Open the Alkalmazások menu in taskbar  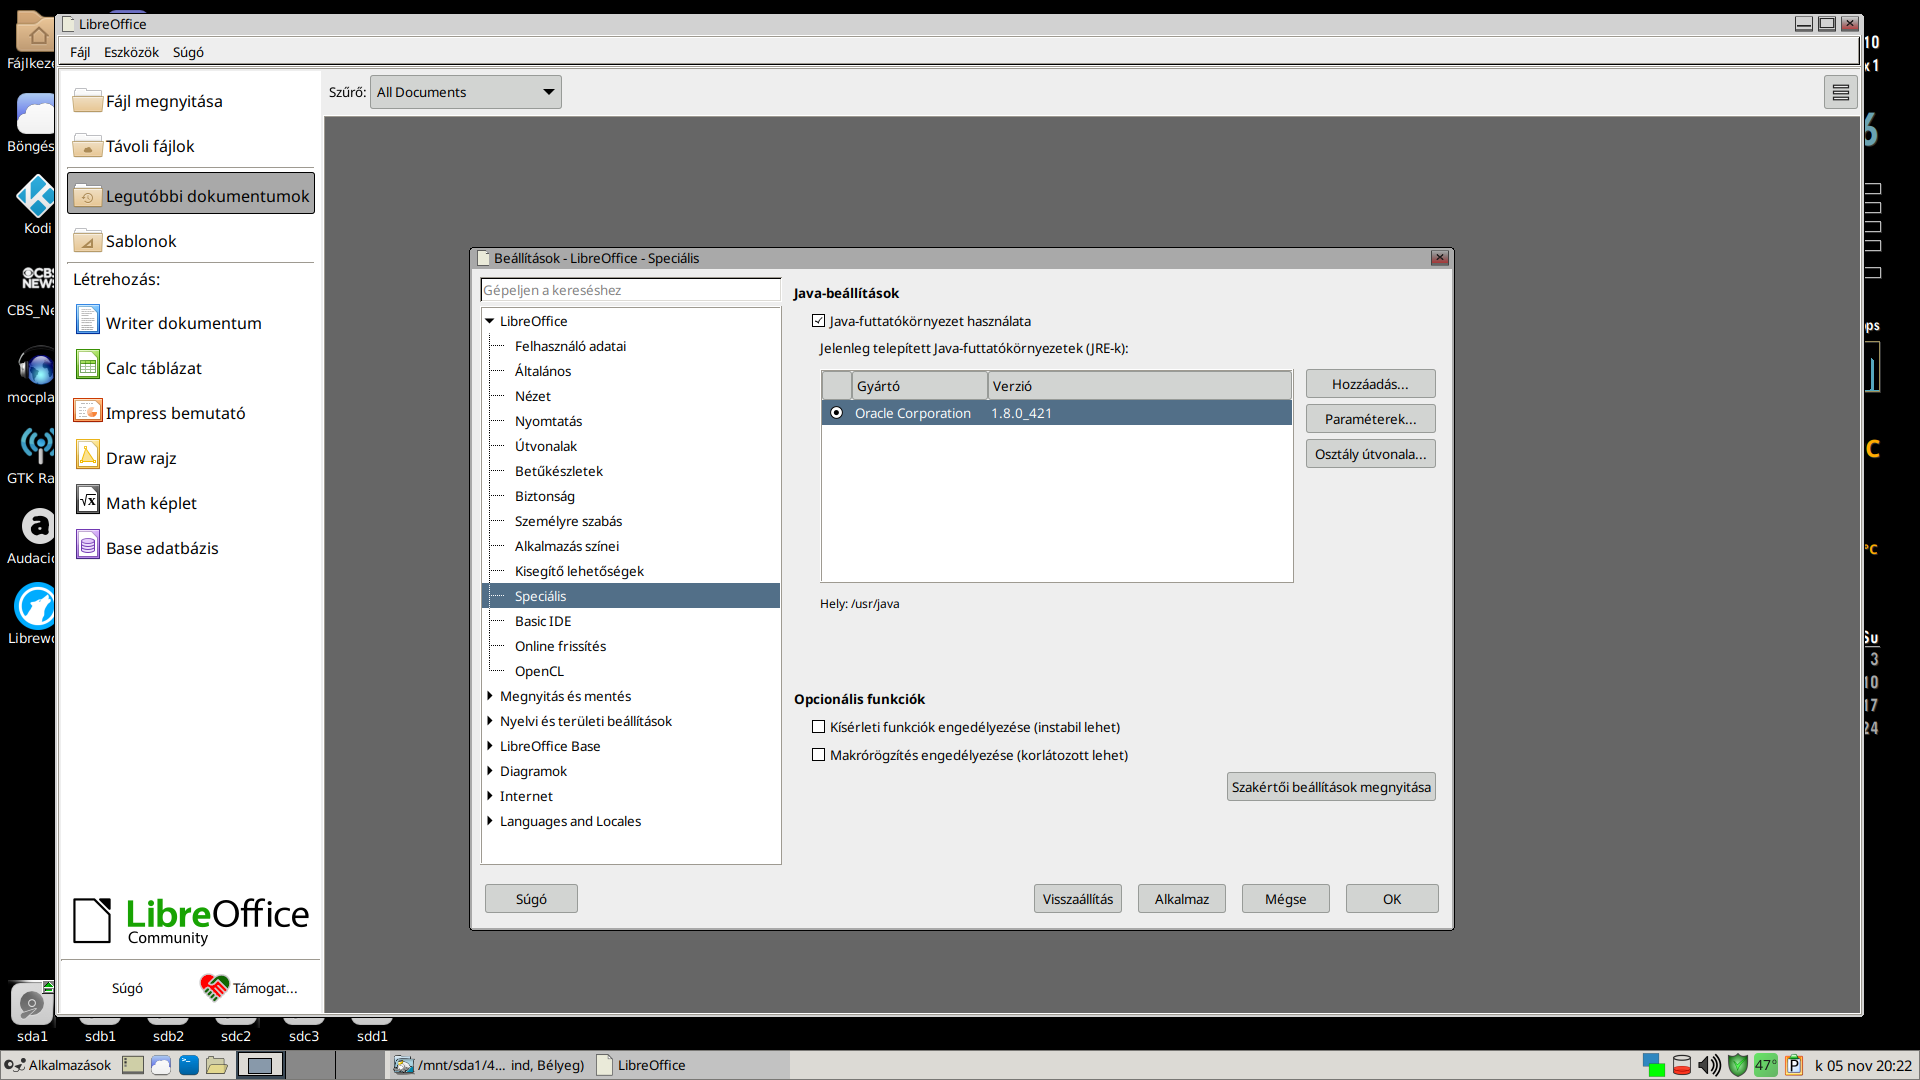click(58, 1065)
